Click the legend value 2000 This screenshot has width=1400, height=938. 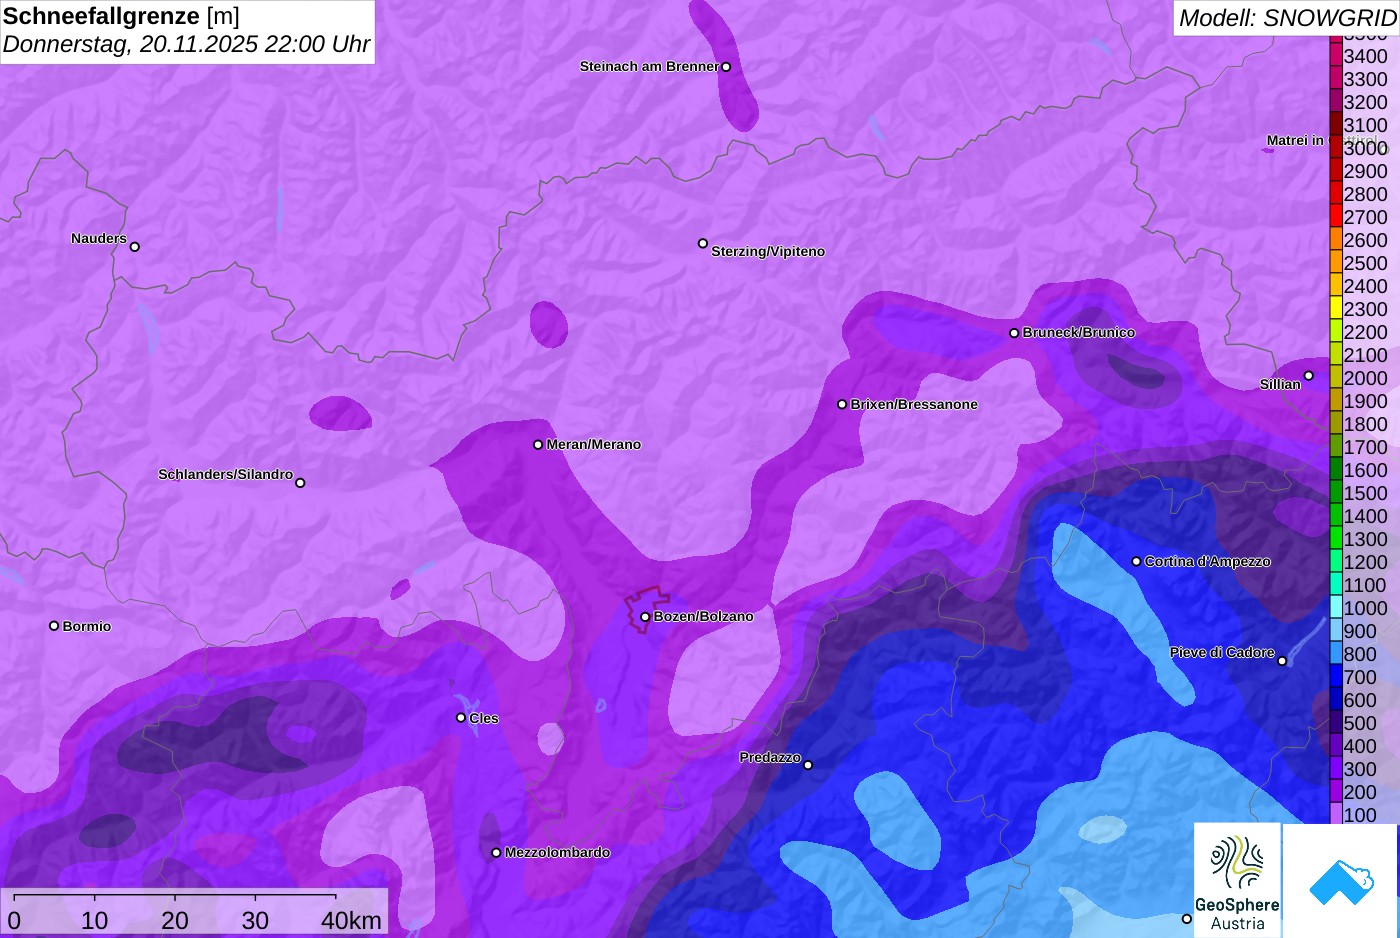point(1366,378)
